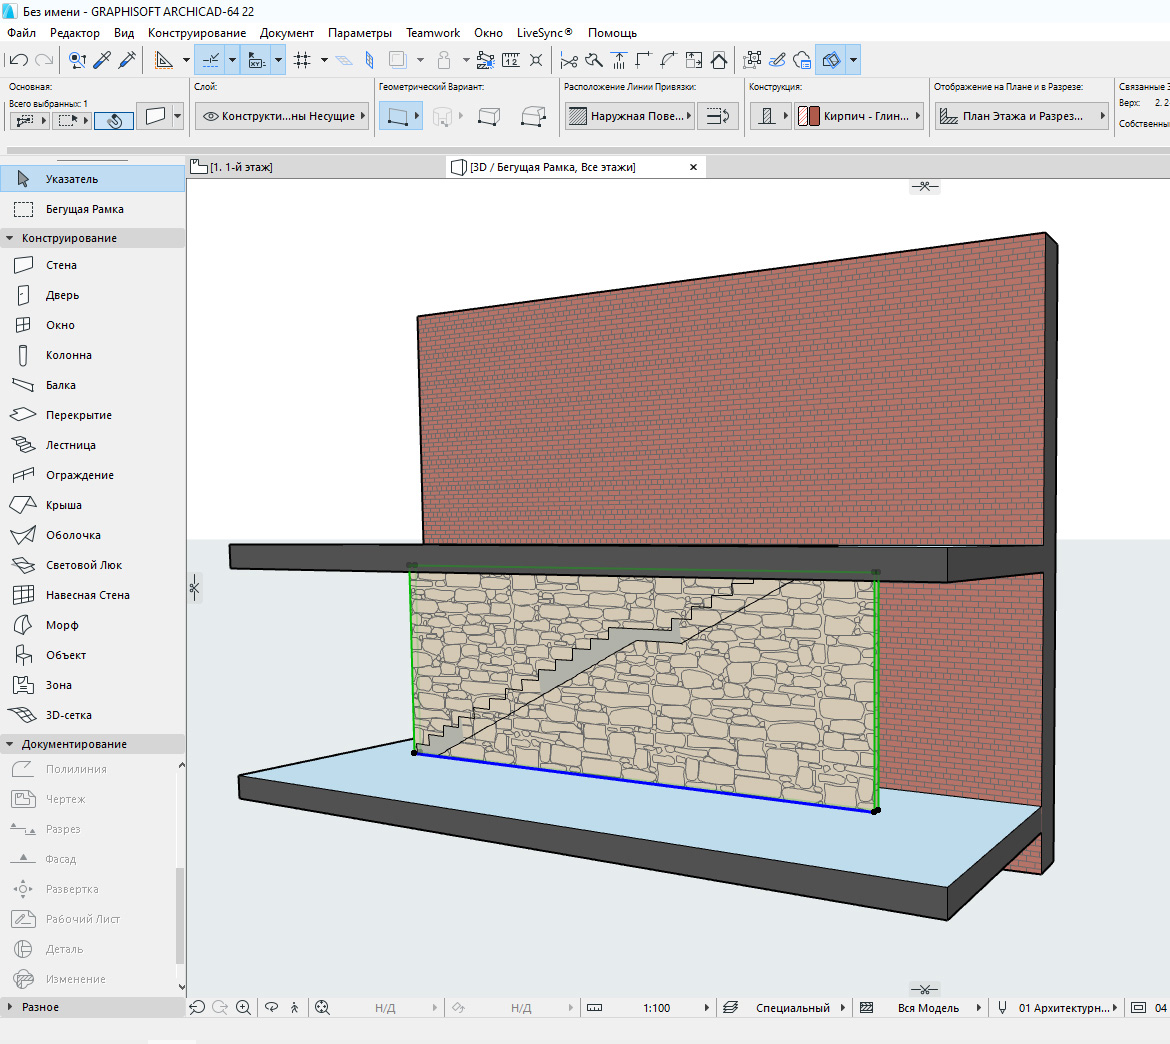Image resolution: width=1170 pixels, height=1044 pixels.
Task: Select the Стена (Wall) tool
Action: click(60, 265)
